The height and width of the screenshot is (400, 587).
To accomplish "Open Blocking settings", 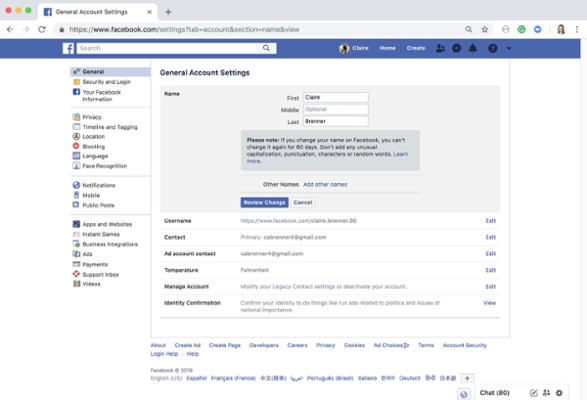I will point(93,146).
